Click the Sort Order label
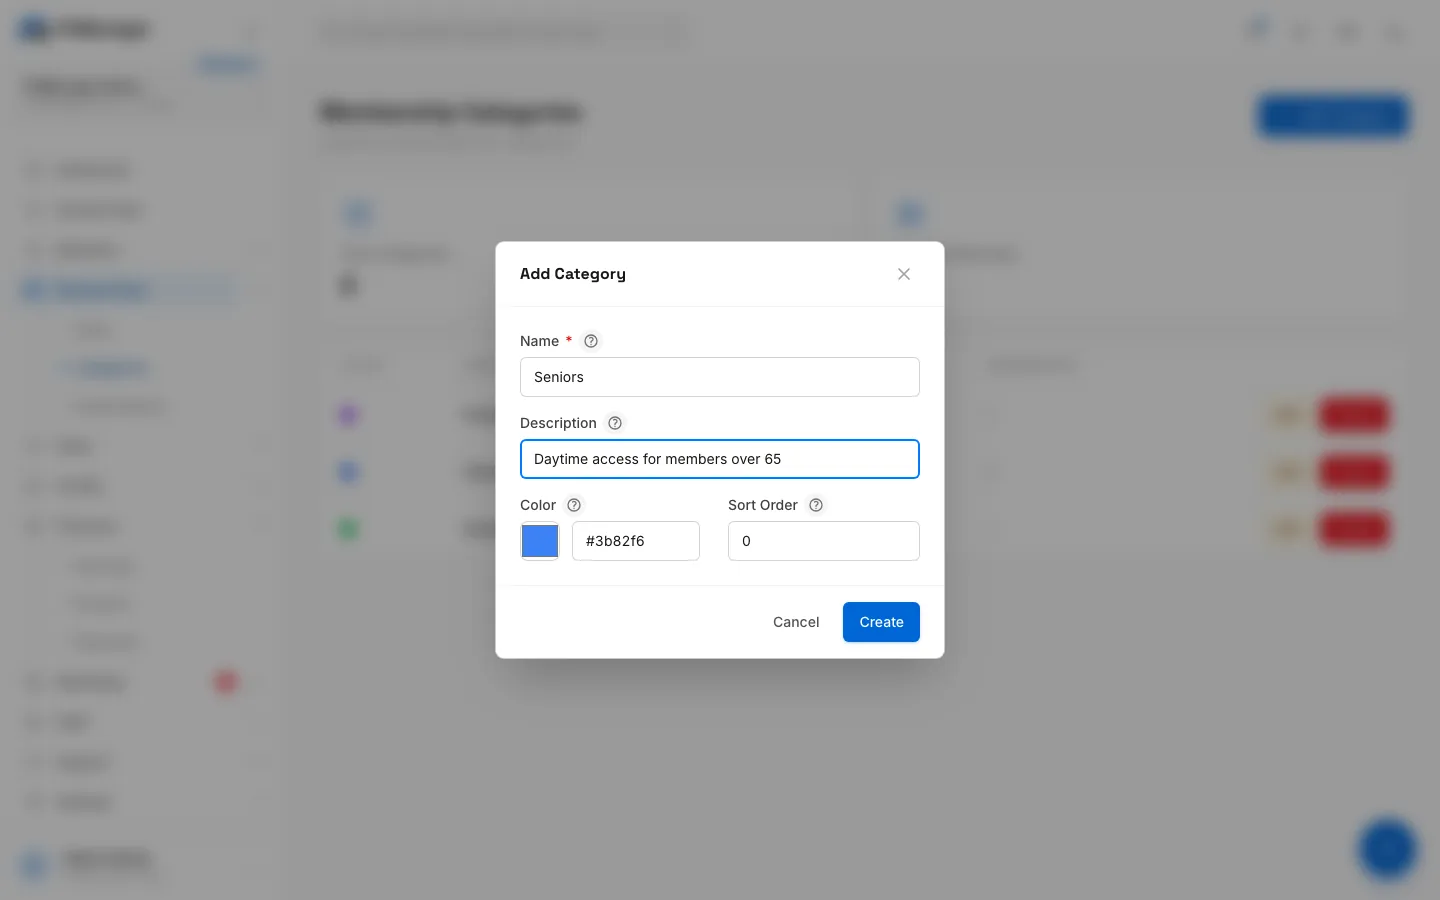This screenshot has width=1440, height=900. [763, 505]
